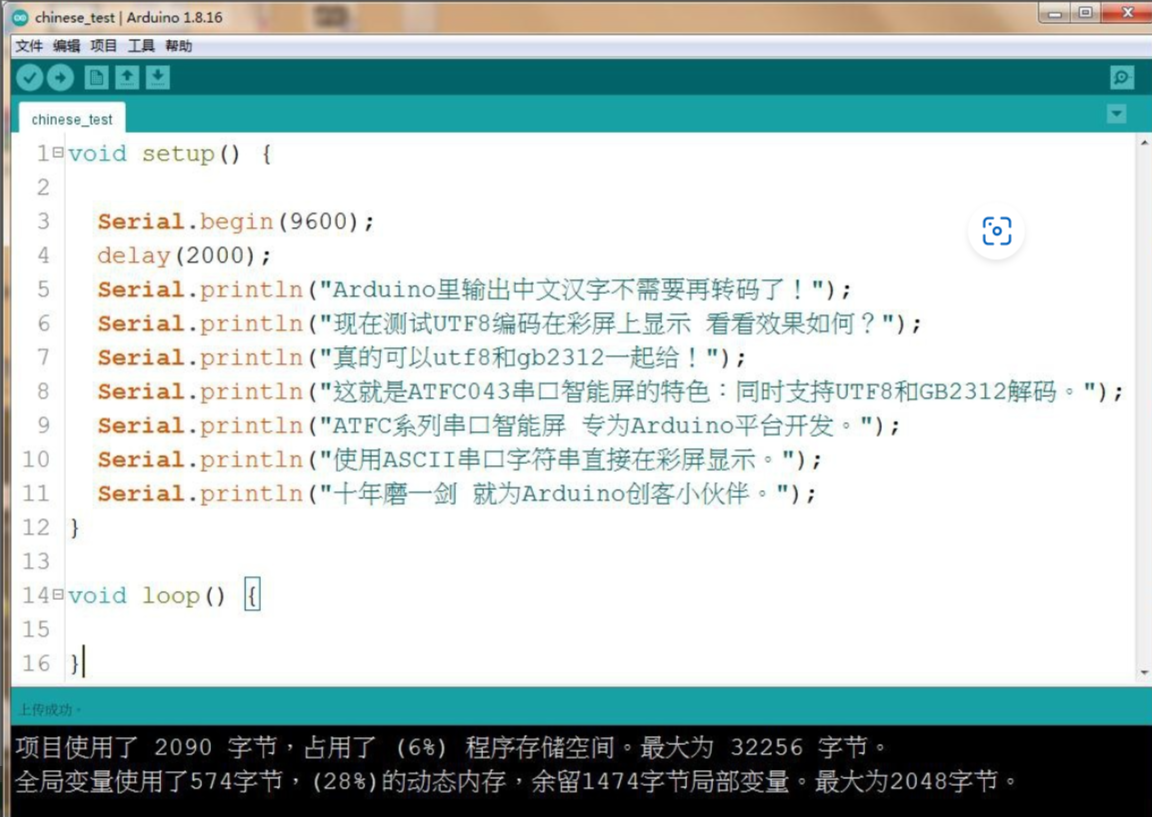1152x817 pixels.
Task: Open the 编辑 menu
Action: tap(66, 46)
